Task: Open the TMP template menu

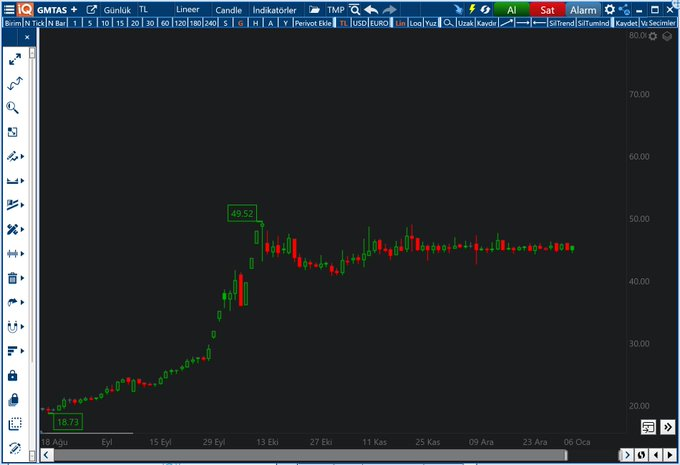Action: (x=336, y=10)
